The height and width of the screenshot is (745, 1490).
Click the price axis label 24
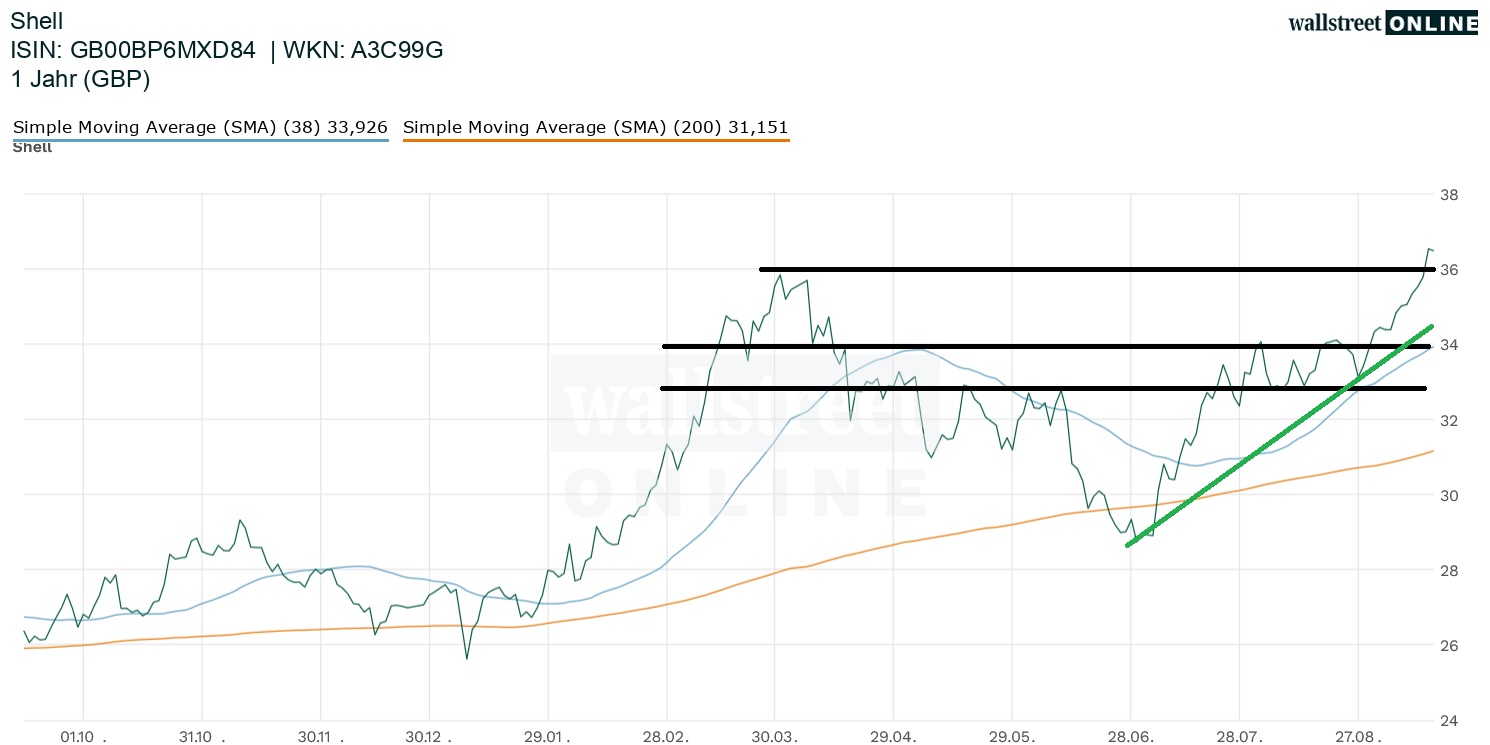click(1449, 721)
